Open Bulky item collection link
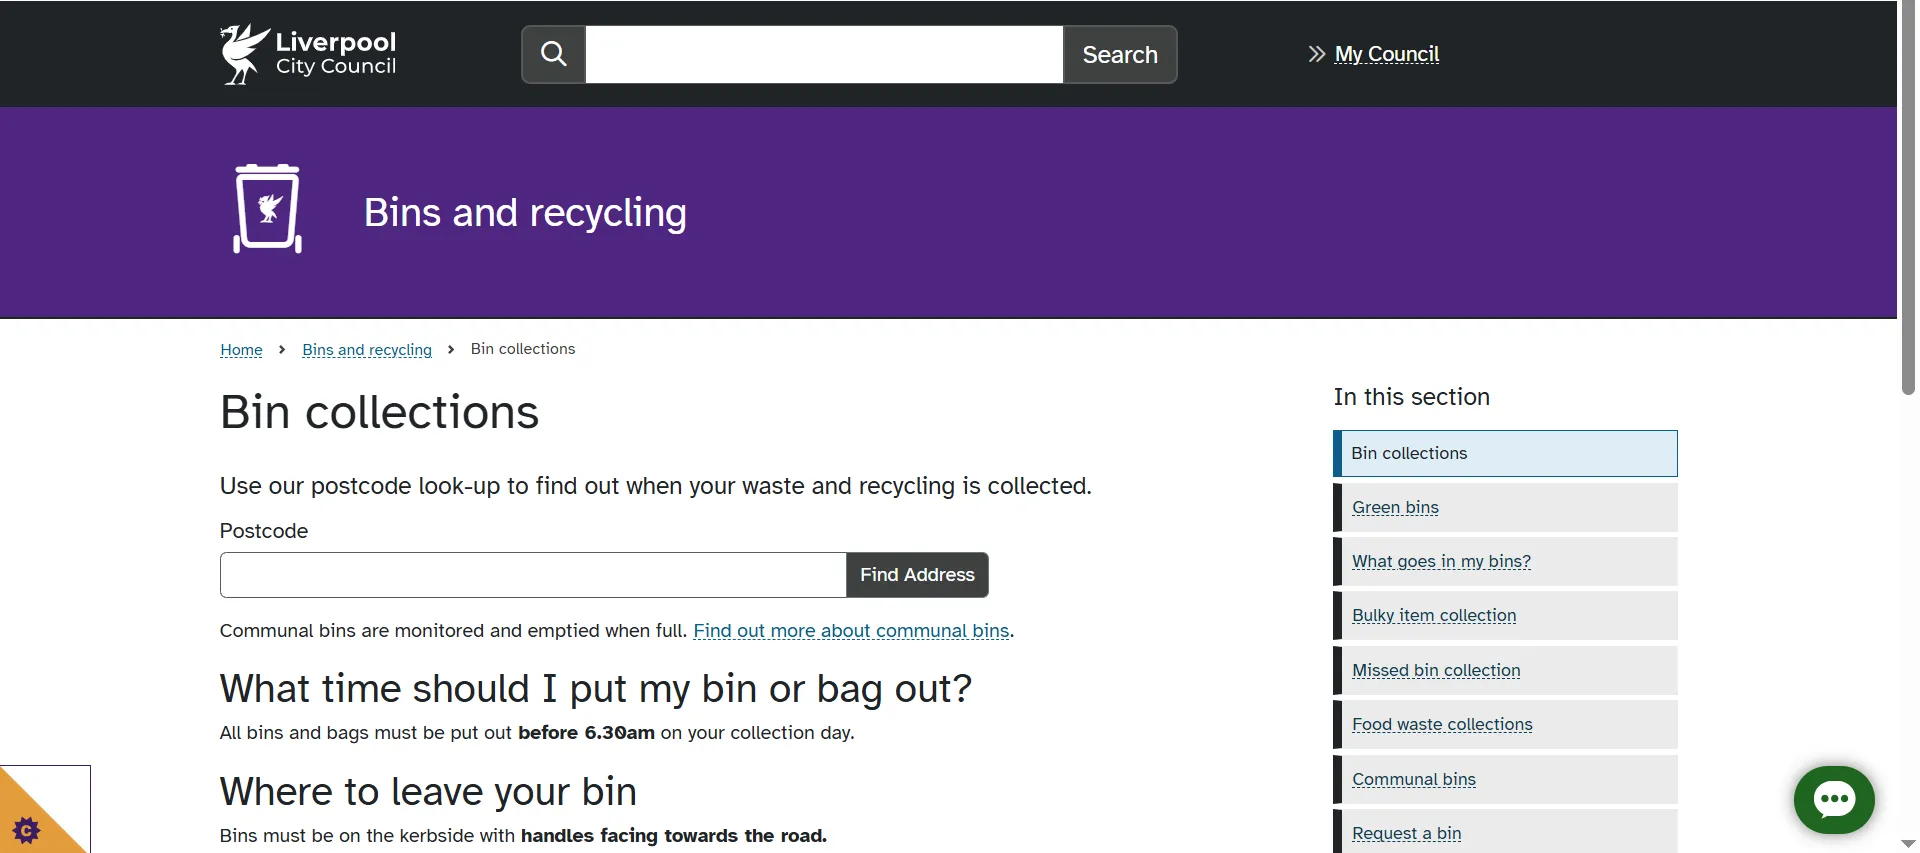This screenshot has height=853, width=1920. [x=1434, y=616]
